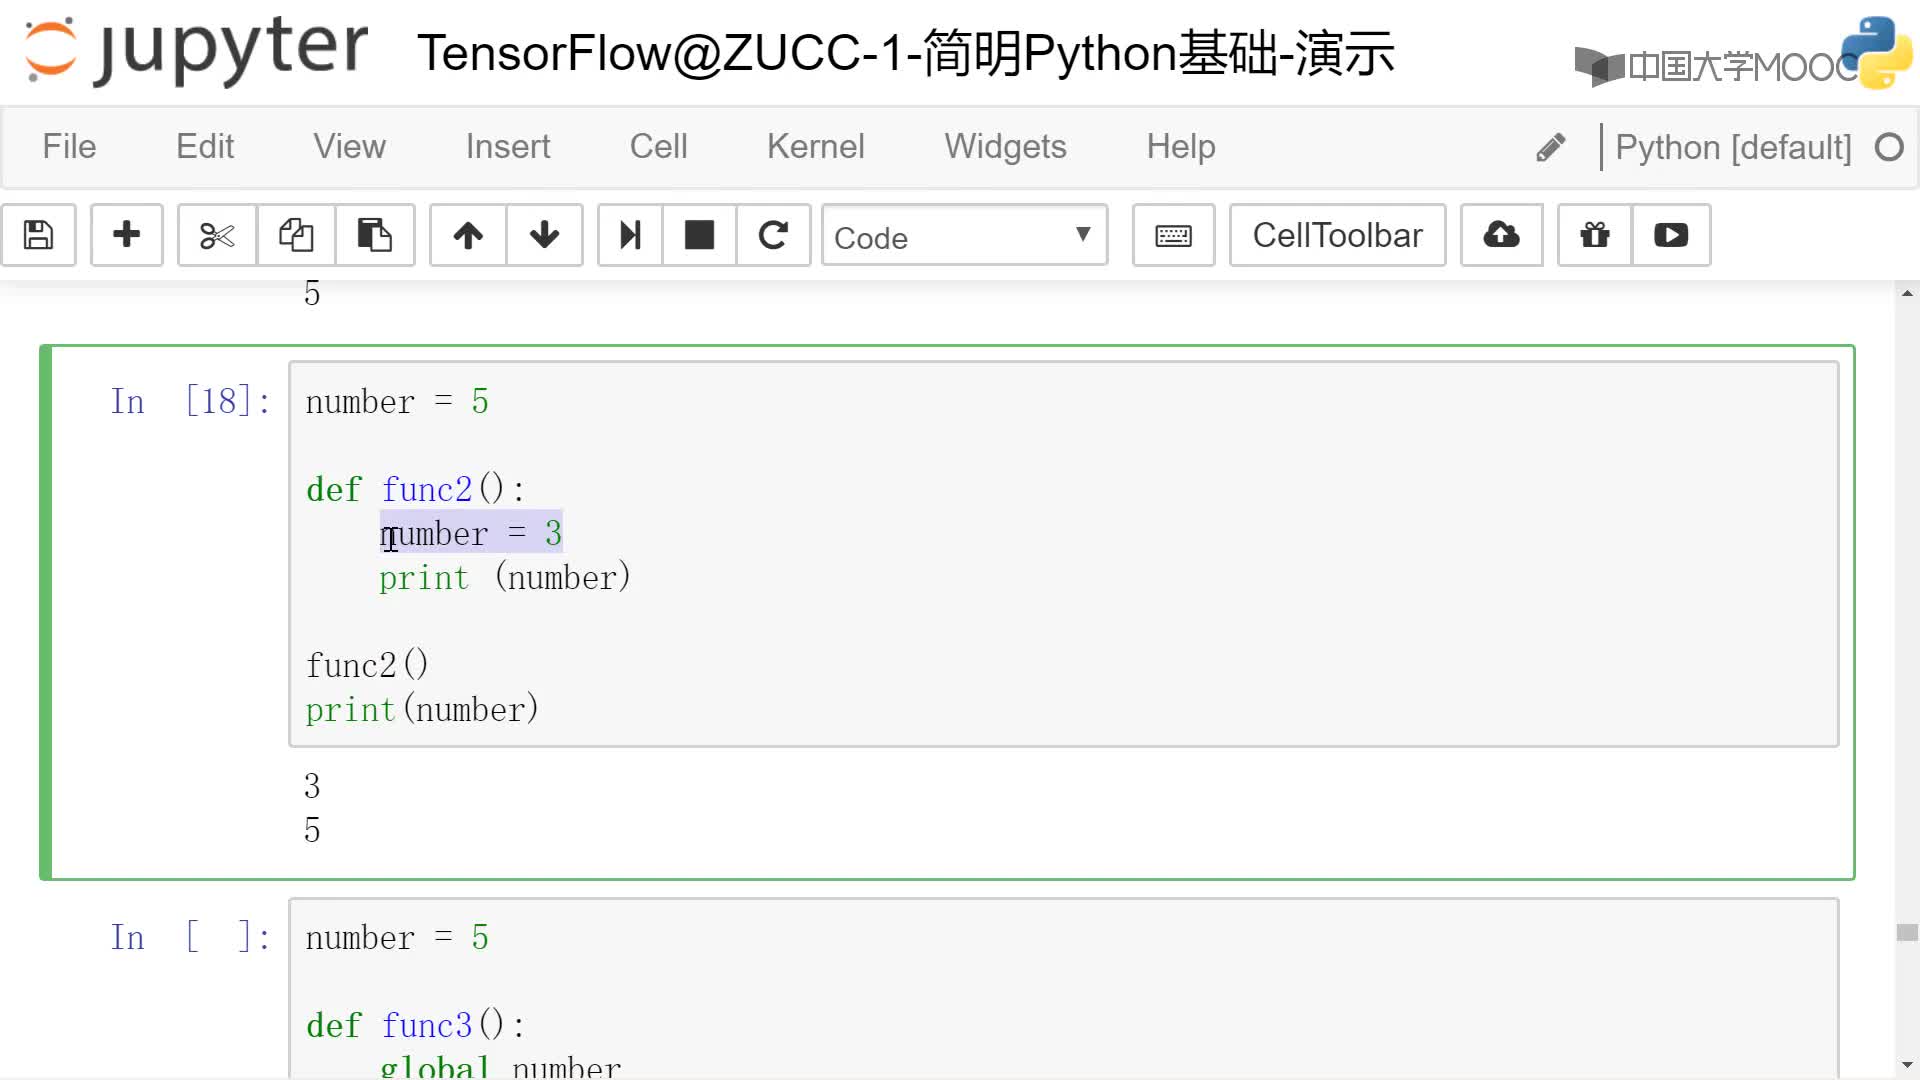Click 'print(number)' last line of cell 18
Image resolution: width=1920 pixels, height=1080 pixels.
[422, 710]
